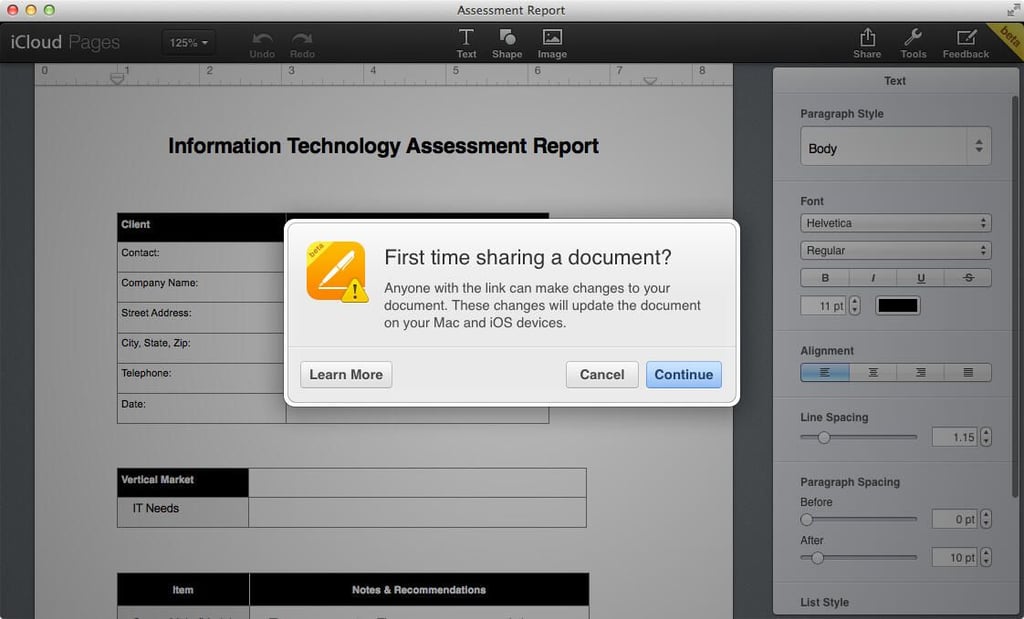Click the Continue button in dialog
The image size is (1024, 619).
click(x=684, y=375)
